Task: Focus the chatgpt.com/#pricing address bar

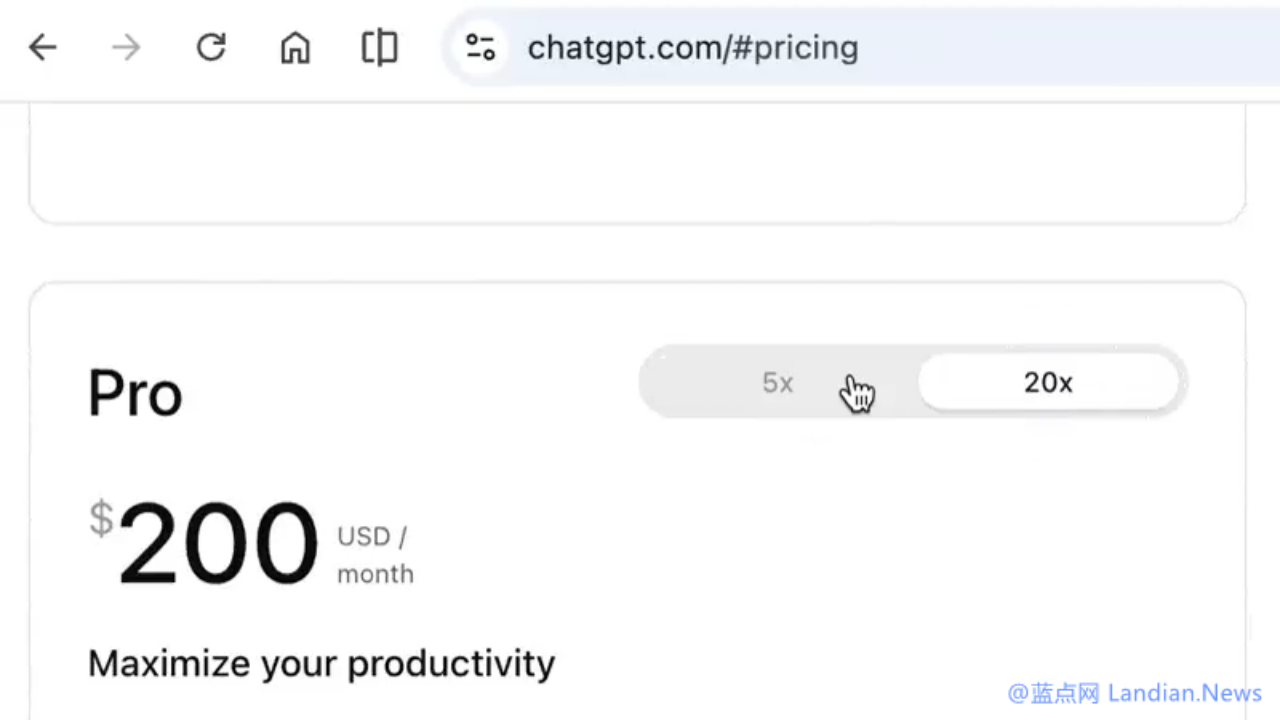Action: click(692, 48)
